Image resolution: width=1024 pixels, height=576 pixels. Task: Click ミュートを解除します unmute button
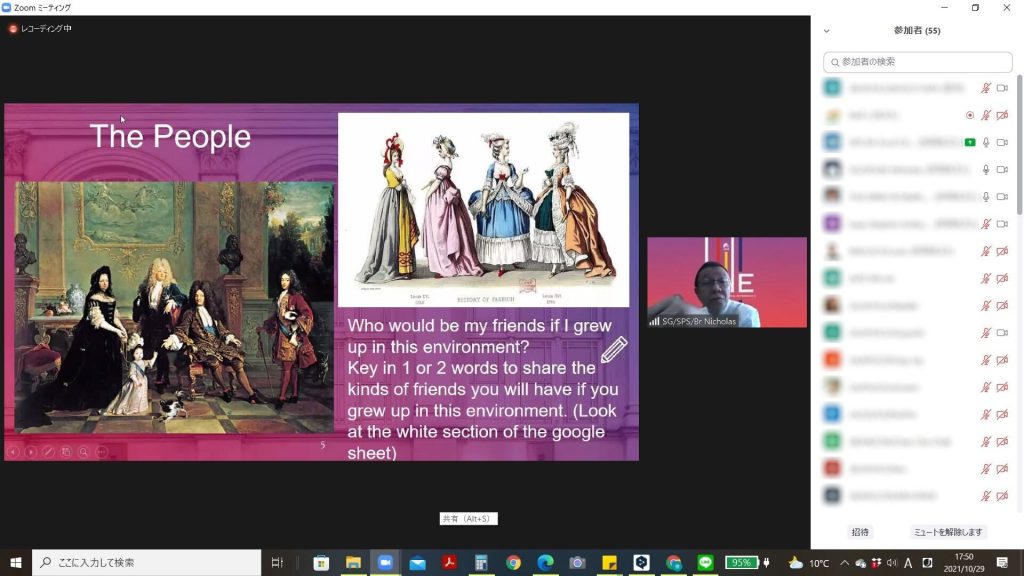point(948,532)
